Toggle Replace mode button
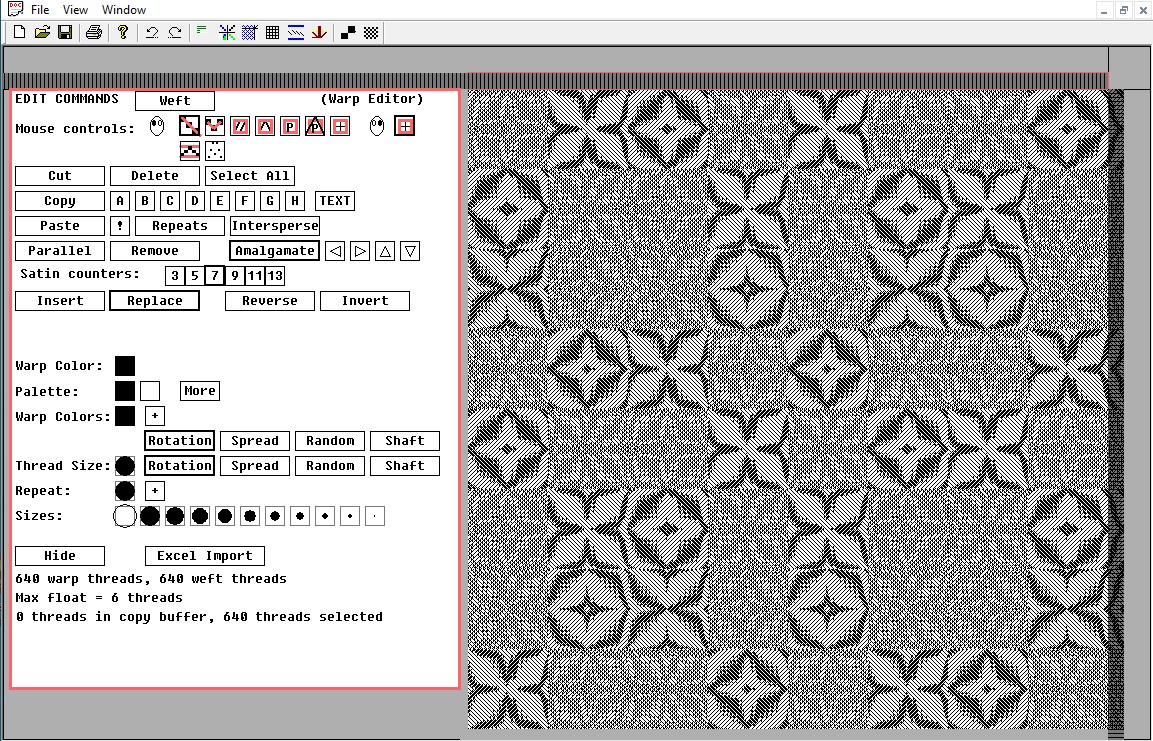 click(154, 301)
